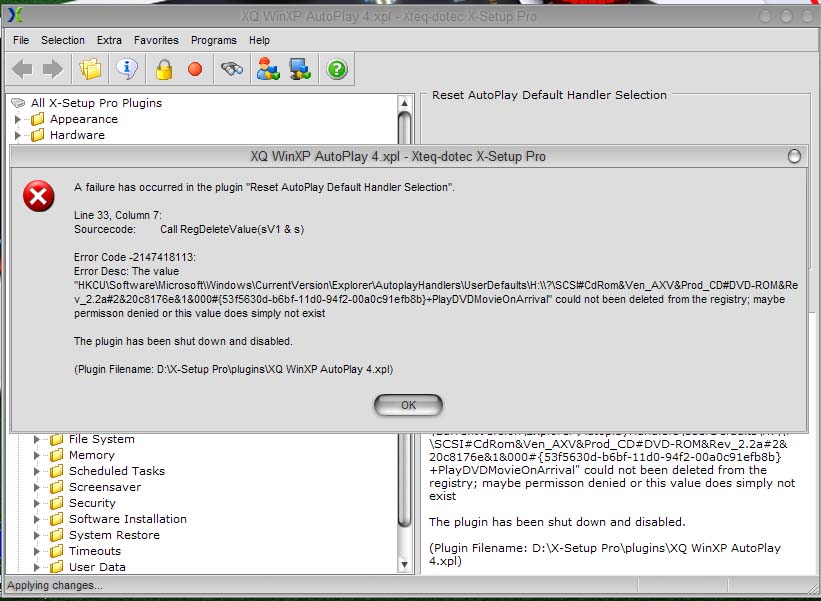Screen dimensions: 821x601
Task: Click the yellow folders toolbar icon
Action: click(x=90, y=69)
